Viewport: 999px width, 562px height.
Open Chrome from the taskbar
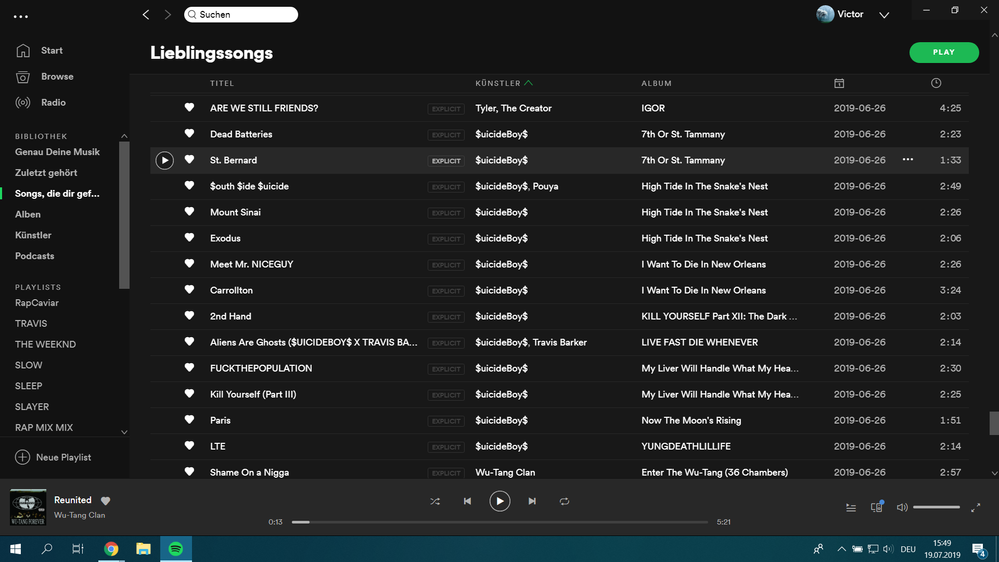[x=111, y=549]
